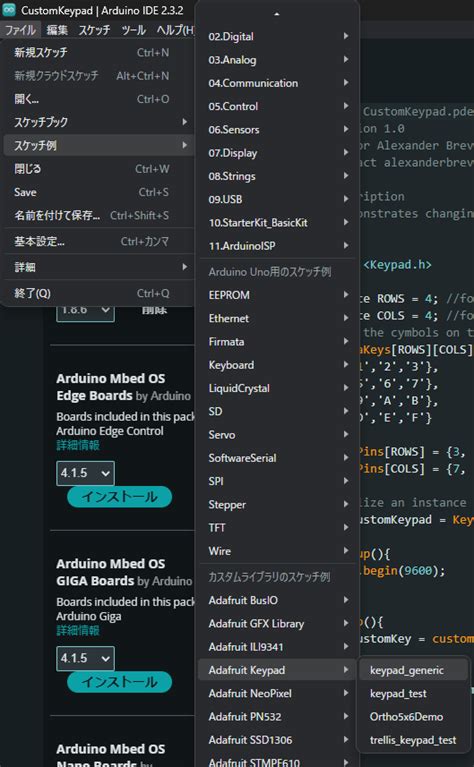The height and width of the screenshot is (767, 474).
Task: Expand the 07.Display examples
Action: 278,153
